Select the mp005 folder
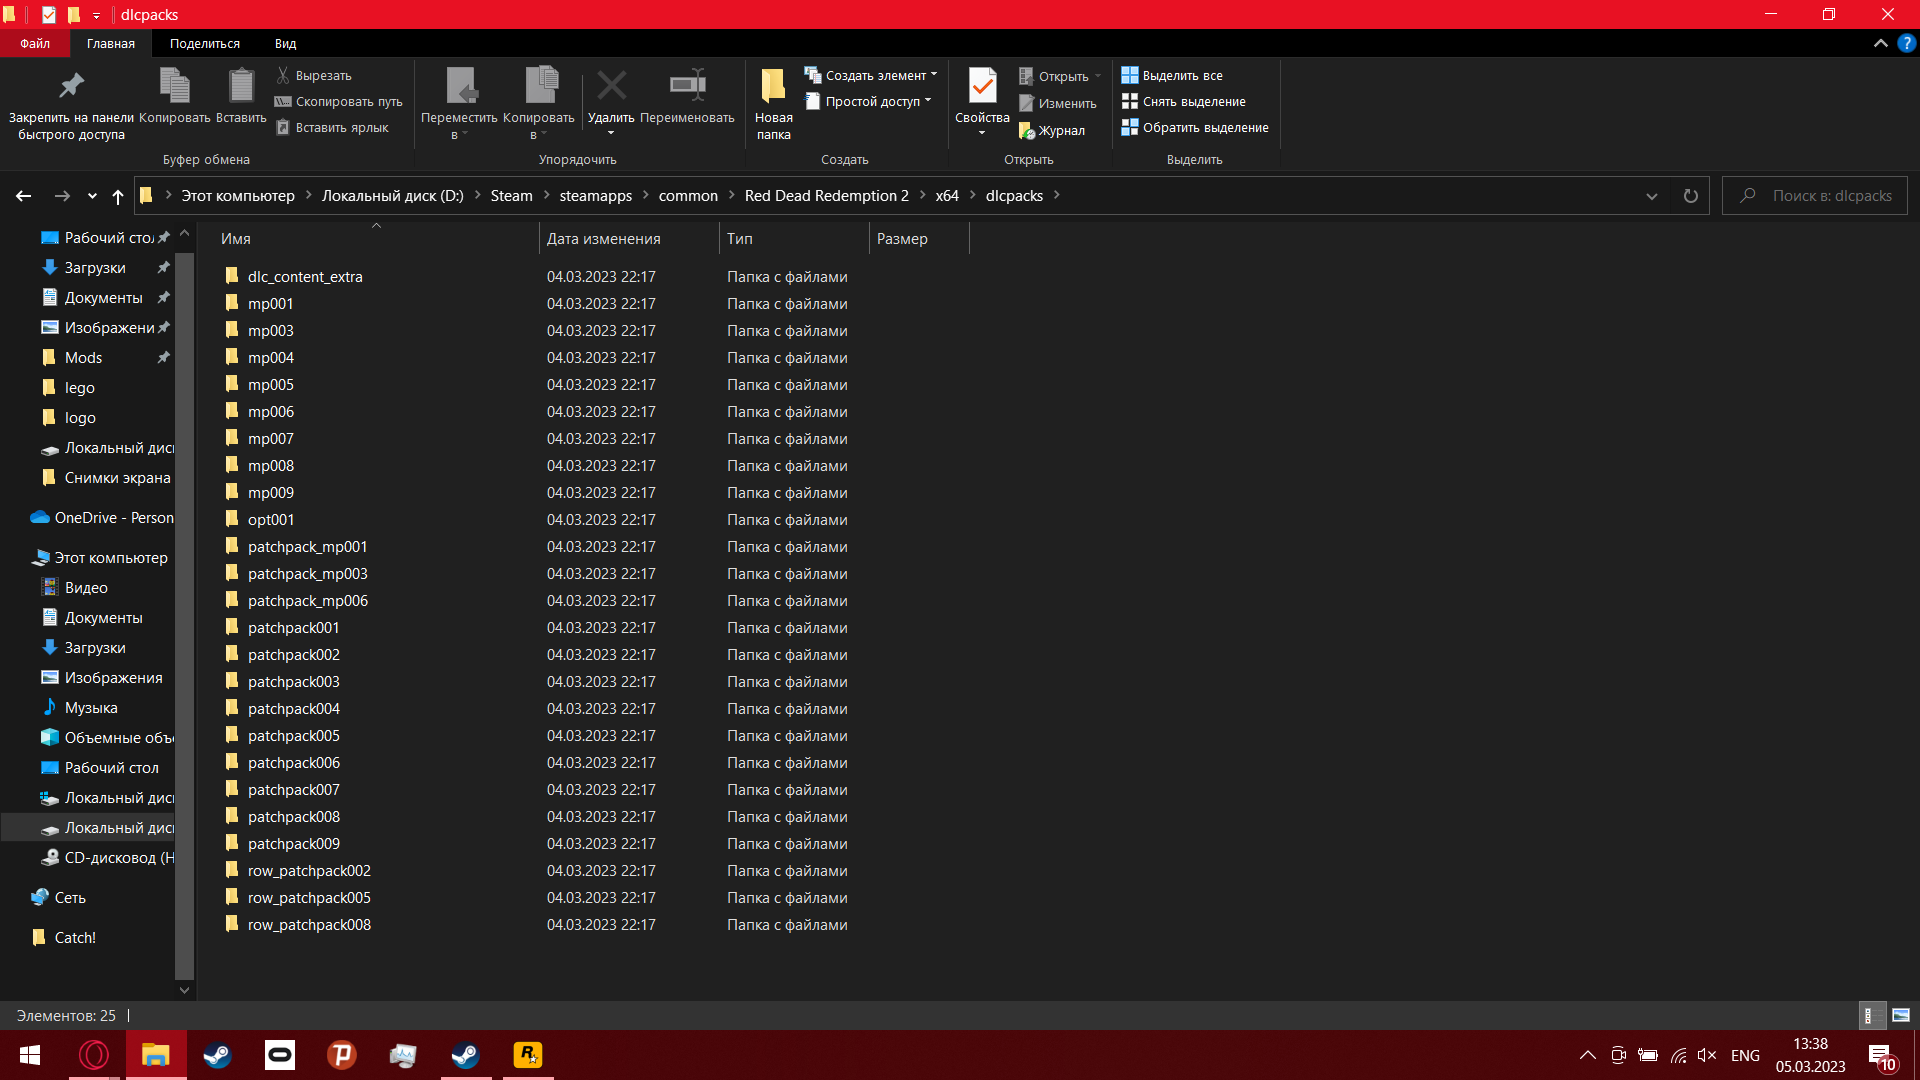 [270, 385]
